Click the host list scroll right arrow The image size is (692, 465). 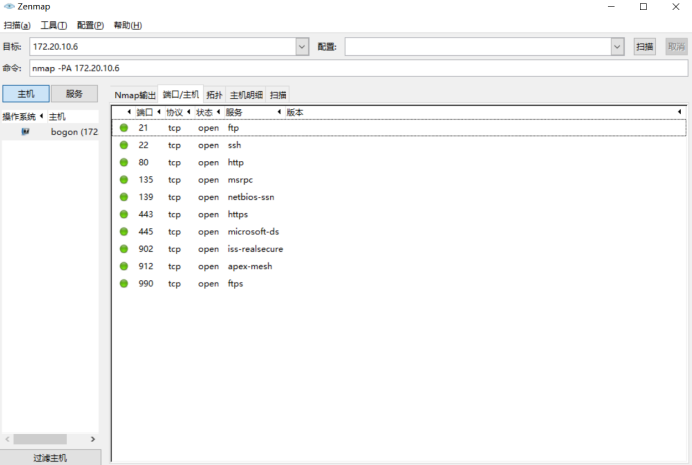(93, 439)
